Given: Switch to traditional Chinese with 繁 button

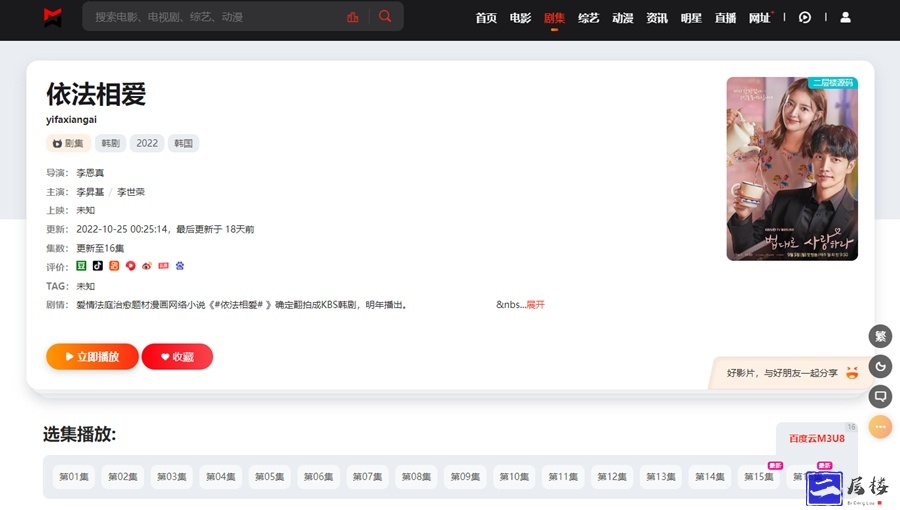Looking at the screenshot, I should click(x=880, y=336).
